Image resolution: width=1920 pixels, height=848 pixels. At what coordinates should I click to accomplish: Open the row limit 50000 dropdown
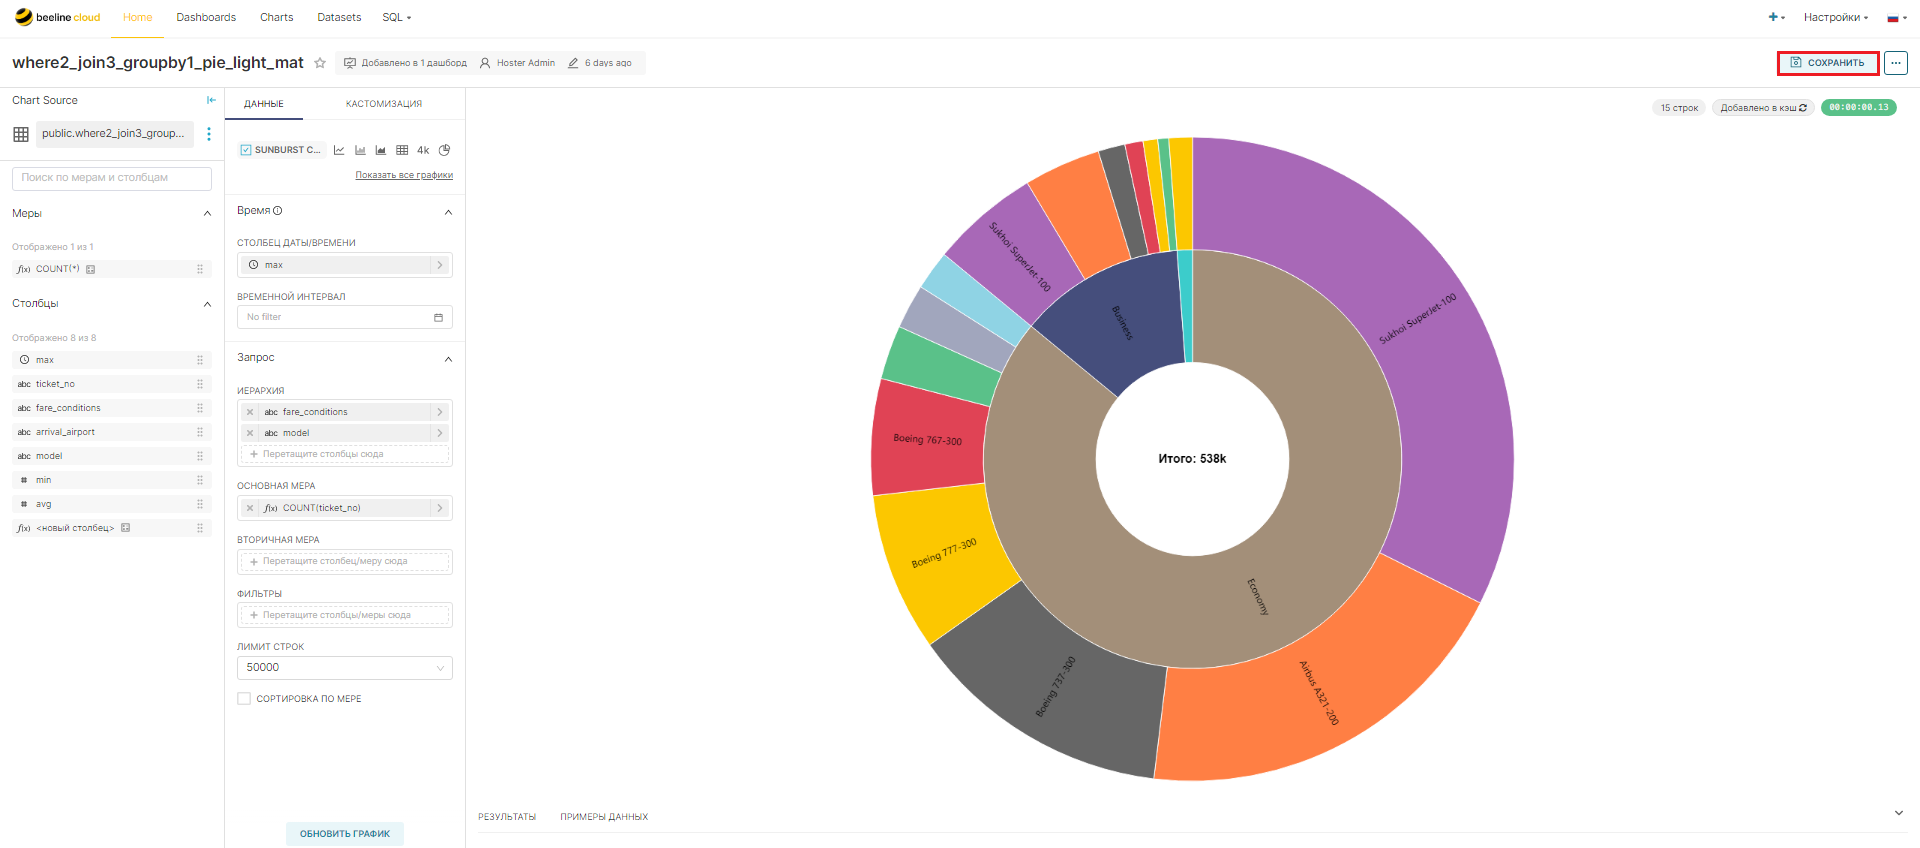coord(345,668)
